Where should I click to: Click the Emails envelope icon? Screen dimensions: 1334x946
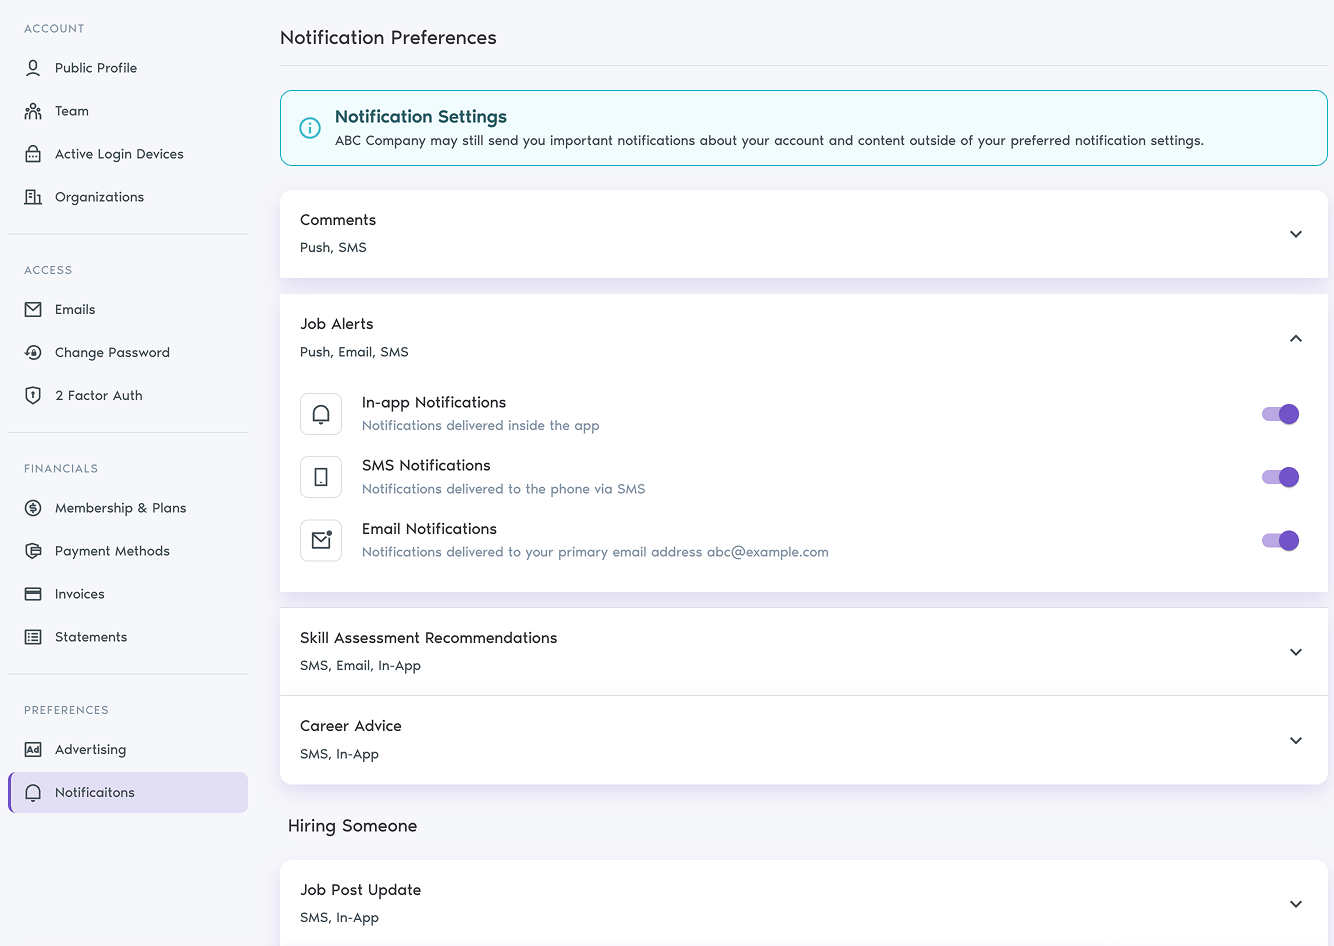(x=33, y=309)
